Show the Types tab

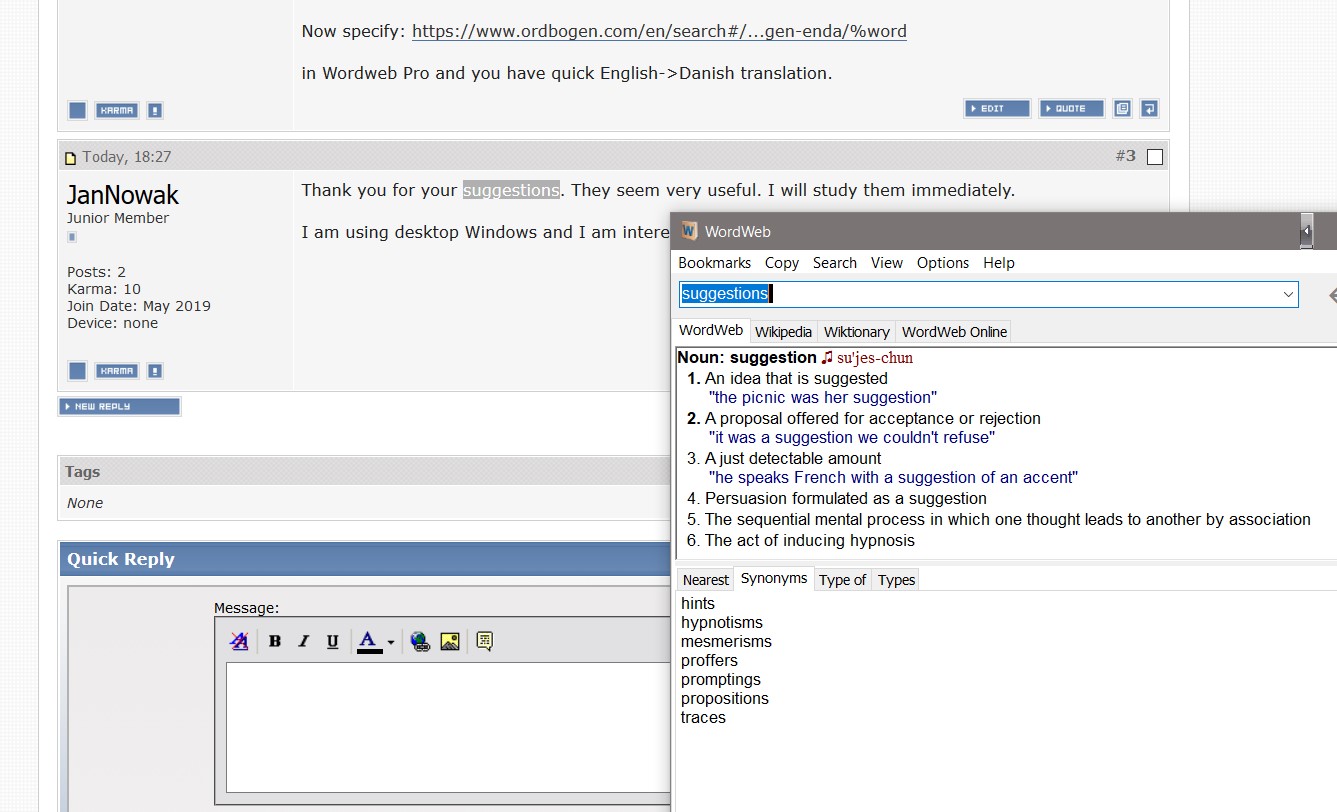click(896, 580)
